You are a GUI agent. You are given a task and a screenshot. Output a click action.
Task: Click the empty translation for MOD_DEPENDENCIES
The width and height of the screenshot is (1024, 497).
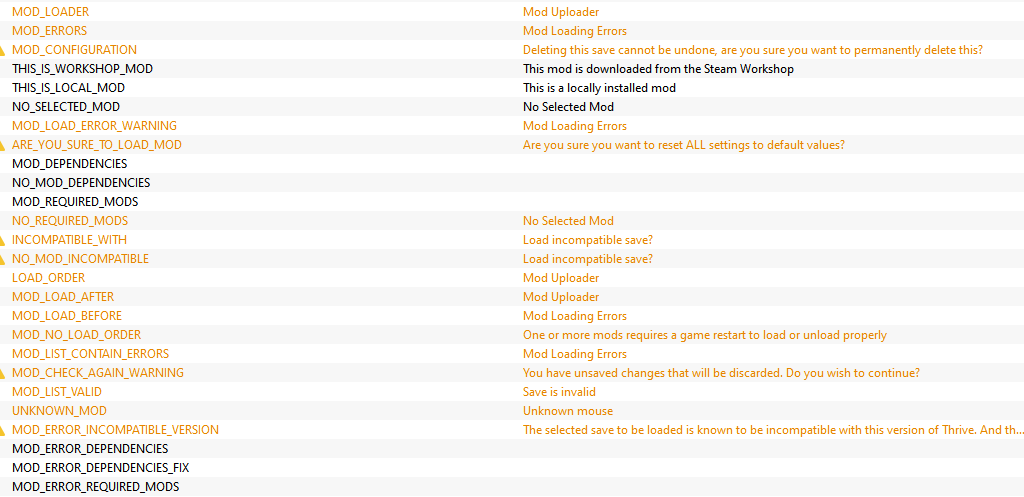pyautogui.click(x=773, y=164)
